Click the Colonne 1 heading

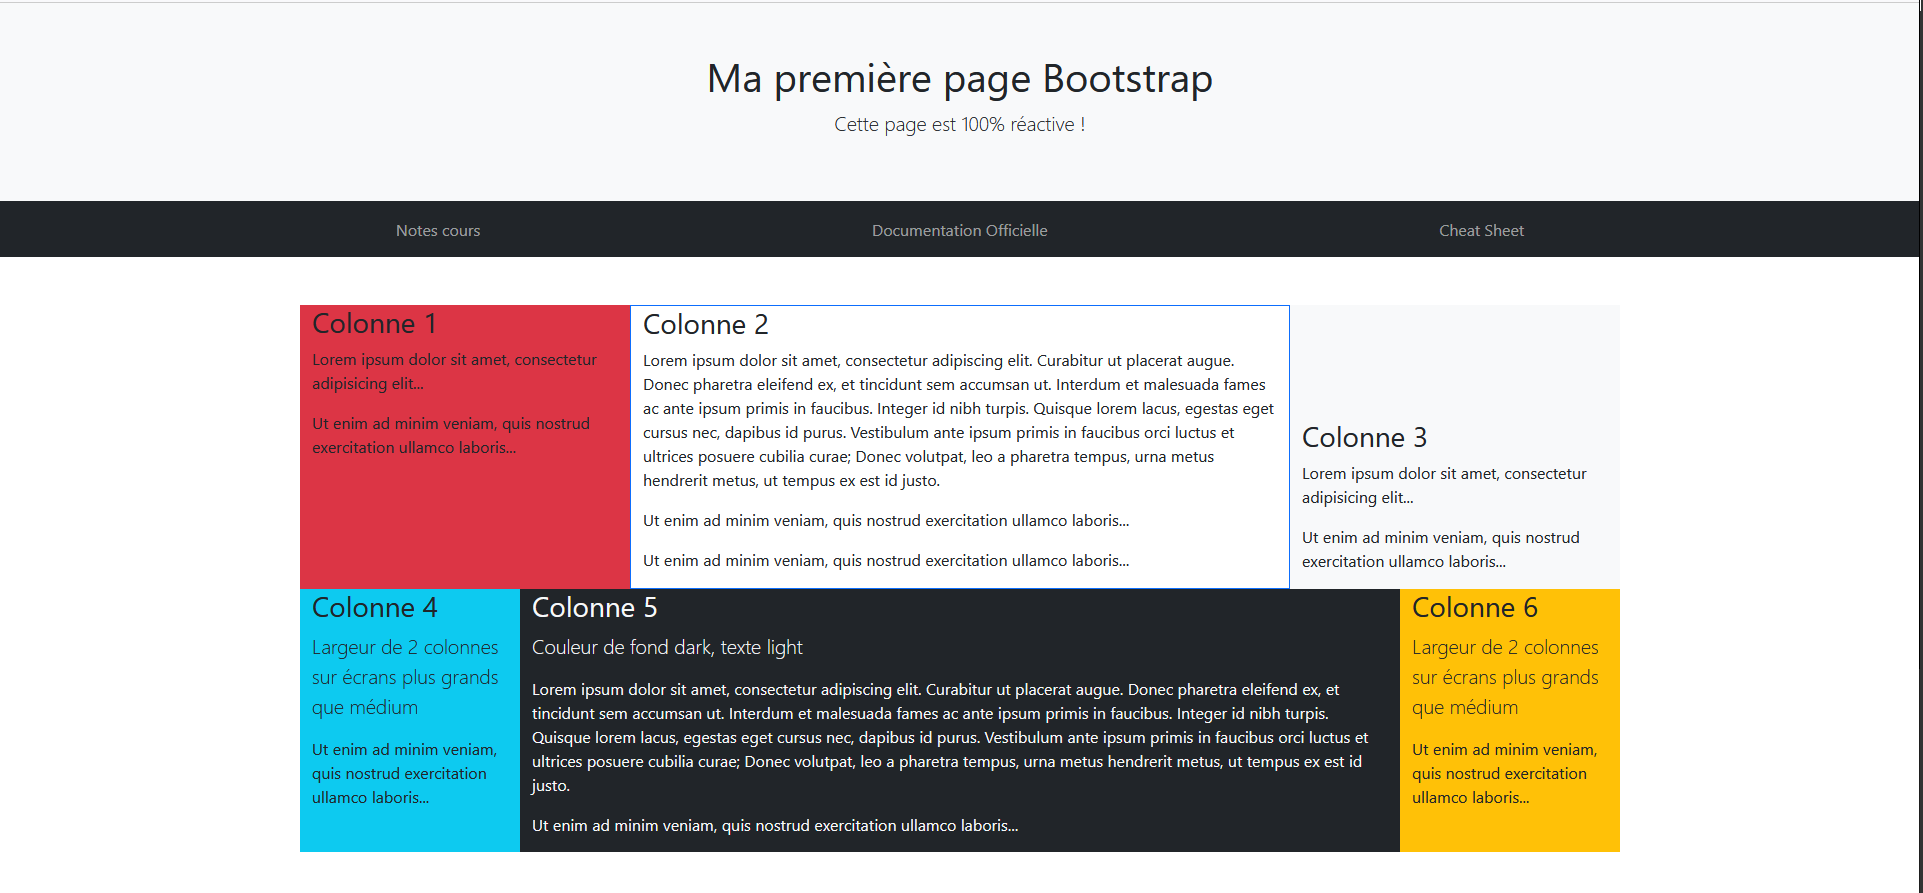[374, 324]
